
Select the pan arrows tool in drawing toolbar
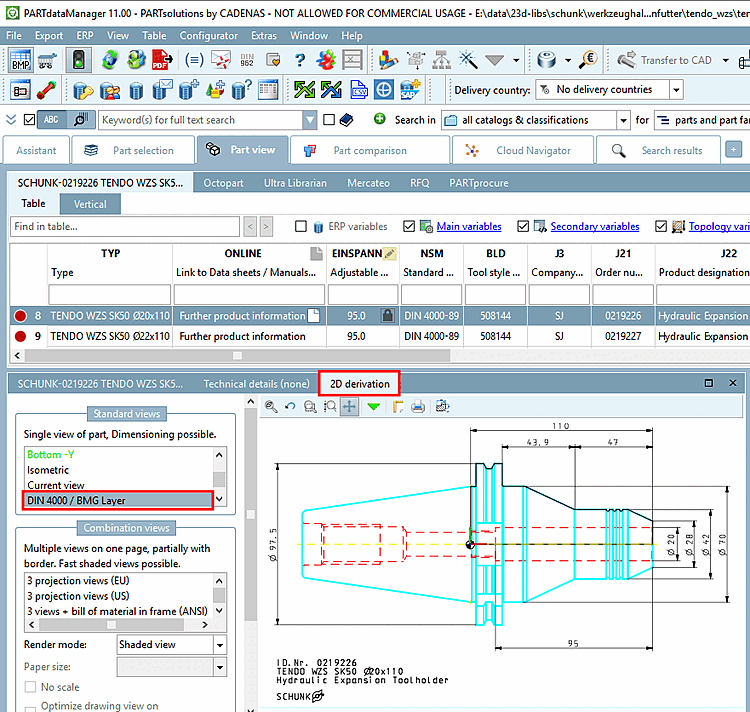tap(350, 407)
